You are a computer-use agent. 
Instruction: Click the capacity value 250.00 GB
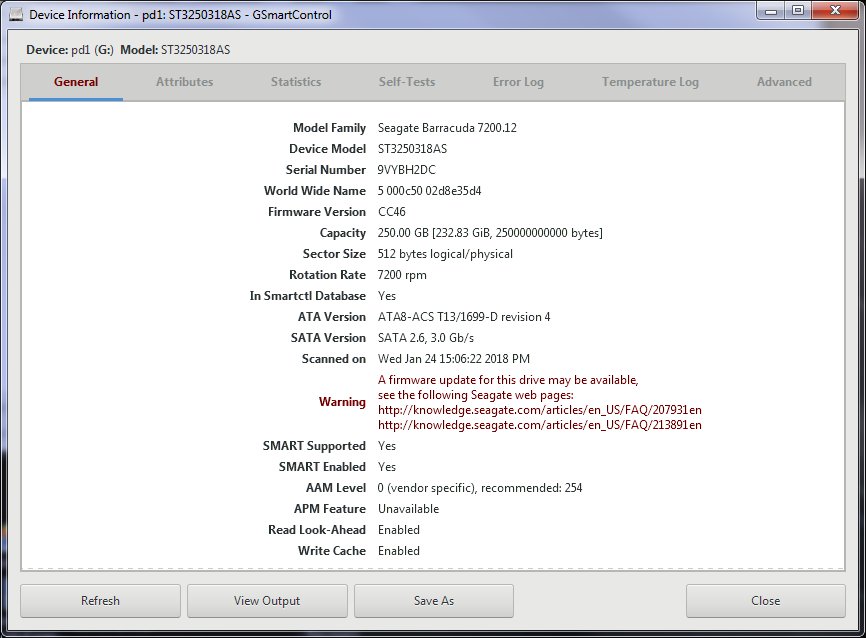pos(490,233)
